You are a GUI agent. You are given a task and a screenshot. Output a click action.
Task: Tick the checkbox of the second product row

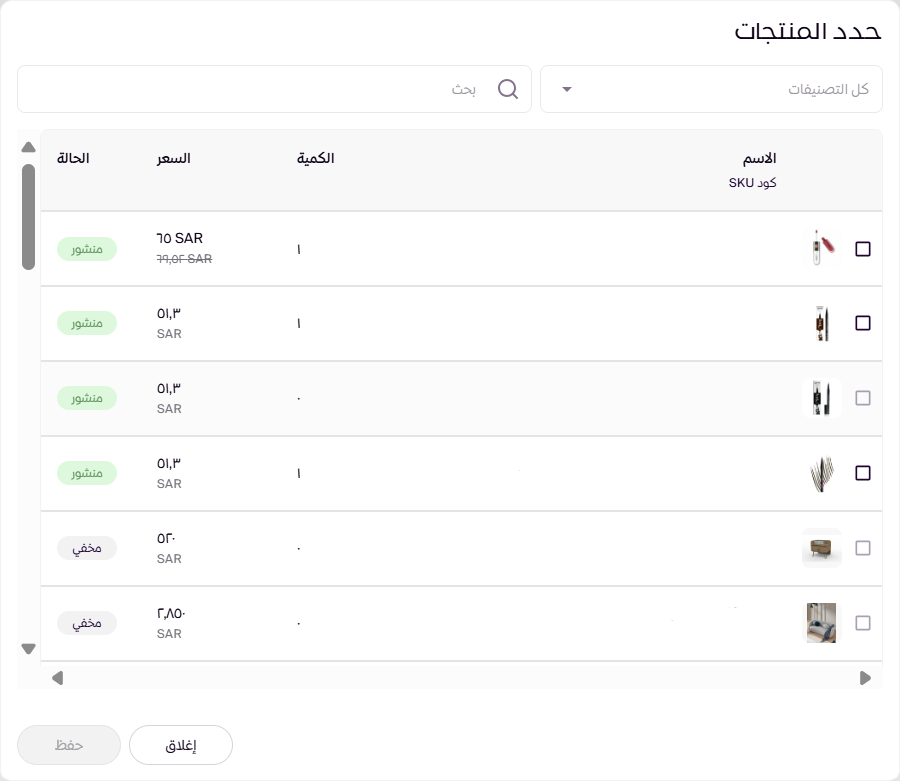point(863,323)
